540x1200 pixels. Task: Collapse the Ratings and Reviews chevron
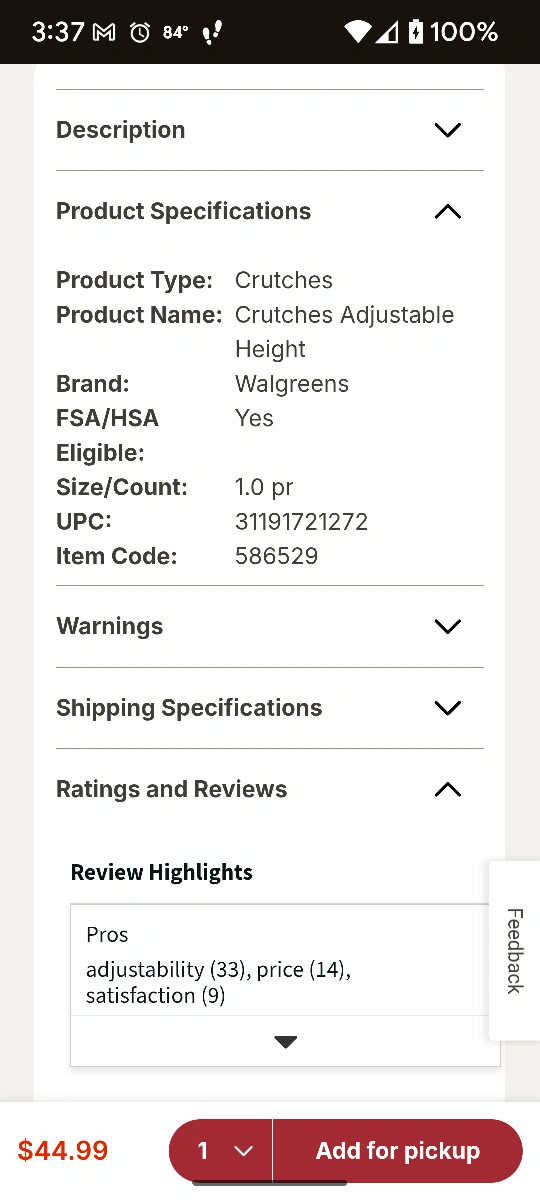(447, 790)
